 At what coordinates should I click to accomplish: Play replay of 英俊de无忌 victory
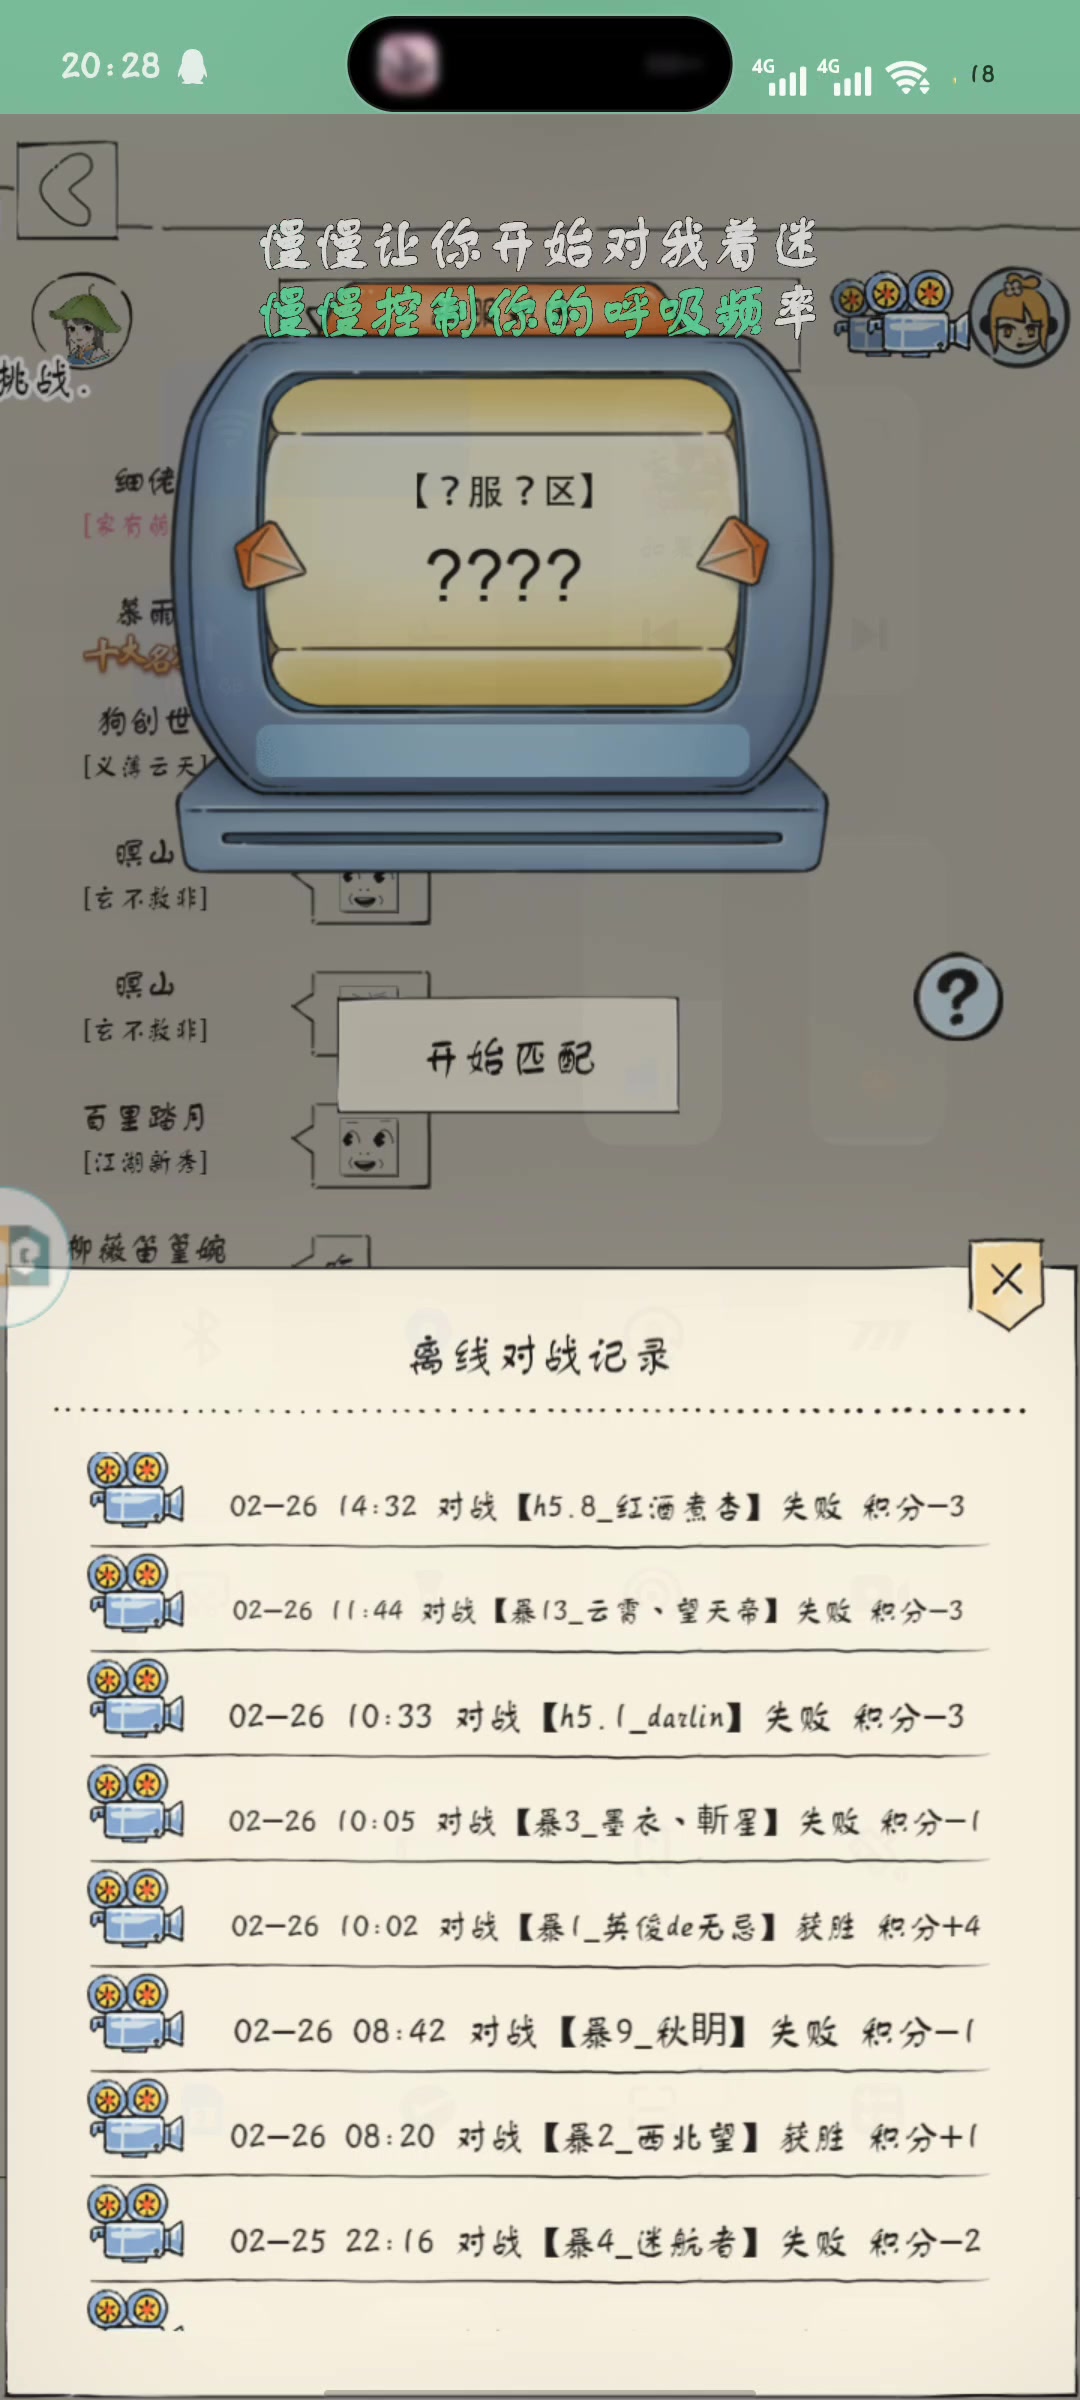136,1910
